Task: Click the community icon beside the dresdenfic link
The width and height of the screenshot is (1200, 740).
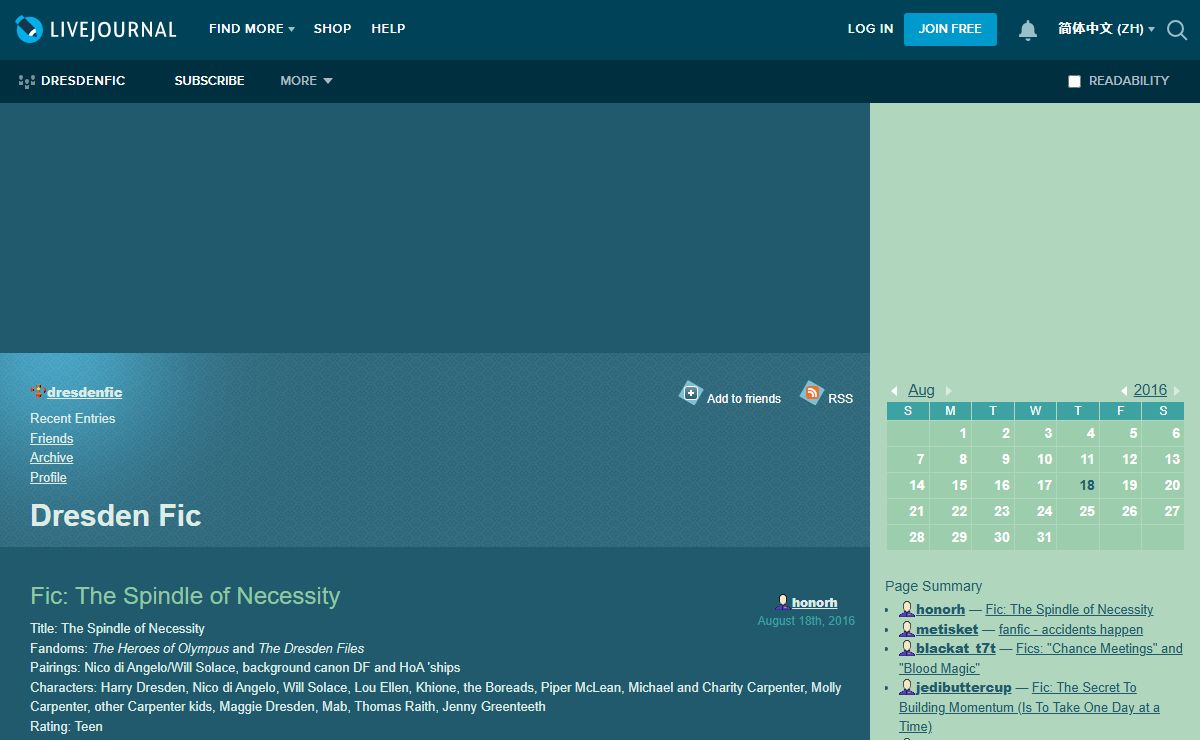Action: click(x=38, y=392)
